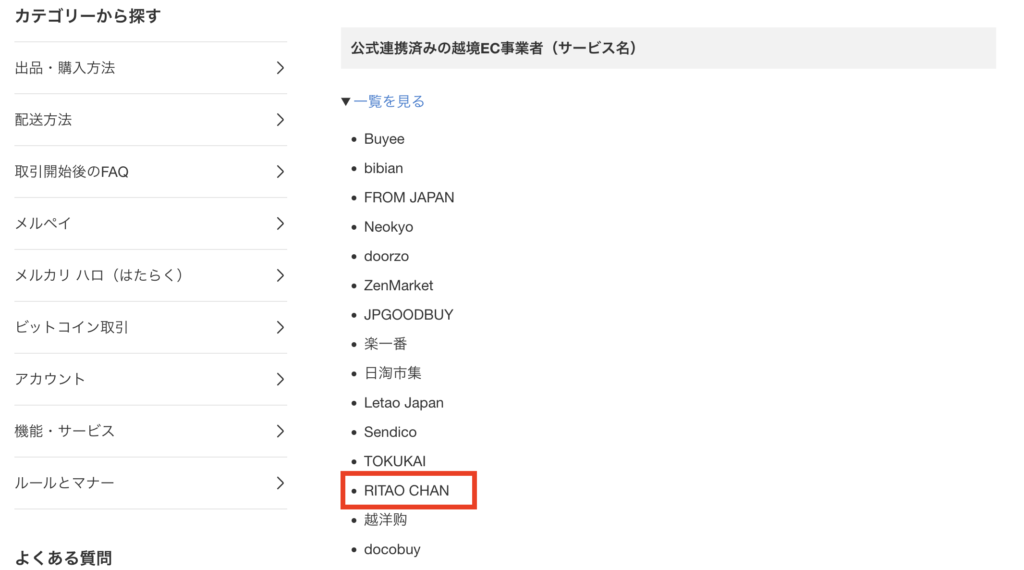Click arrow next to ルールとマナー

[x=280, y=484]
